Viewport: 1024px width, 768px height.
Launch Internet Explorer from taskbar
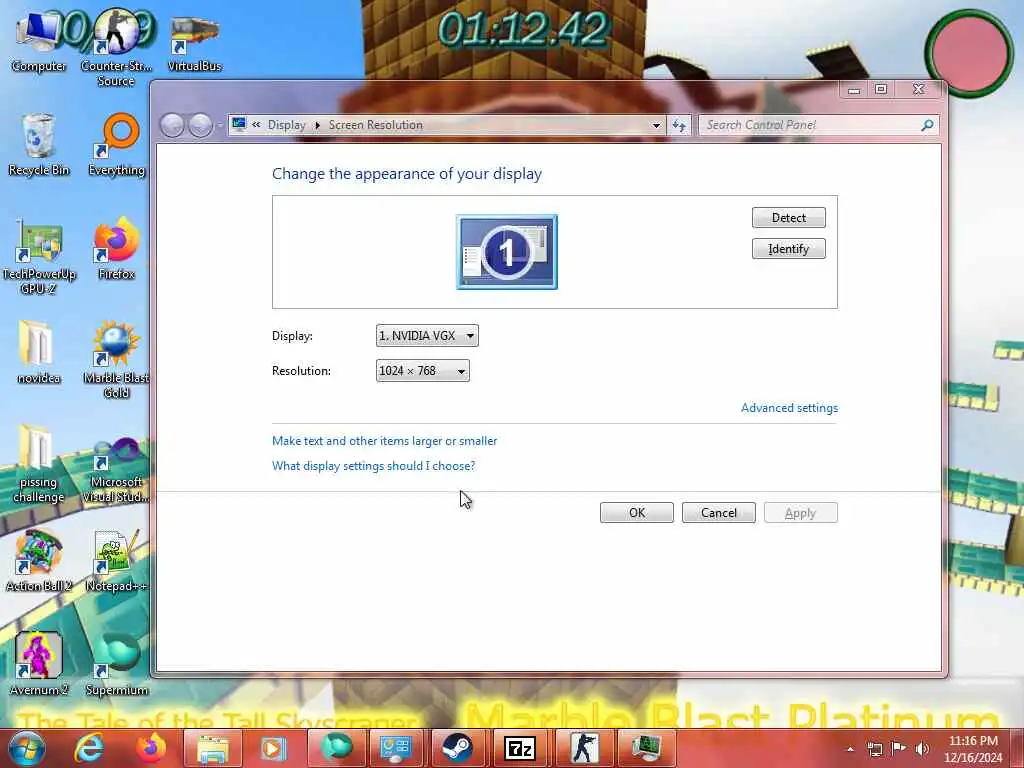point(89,748)
